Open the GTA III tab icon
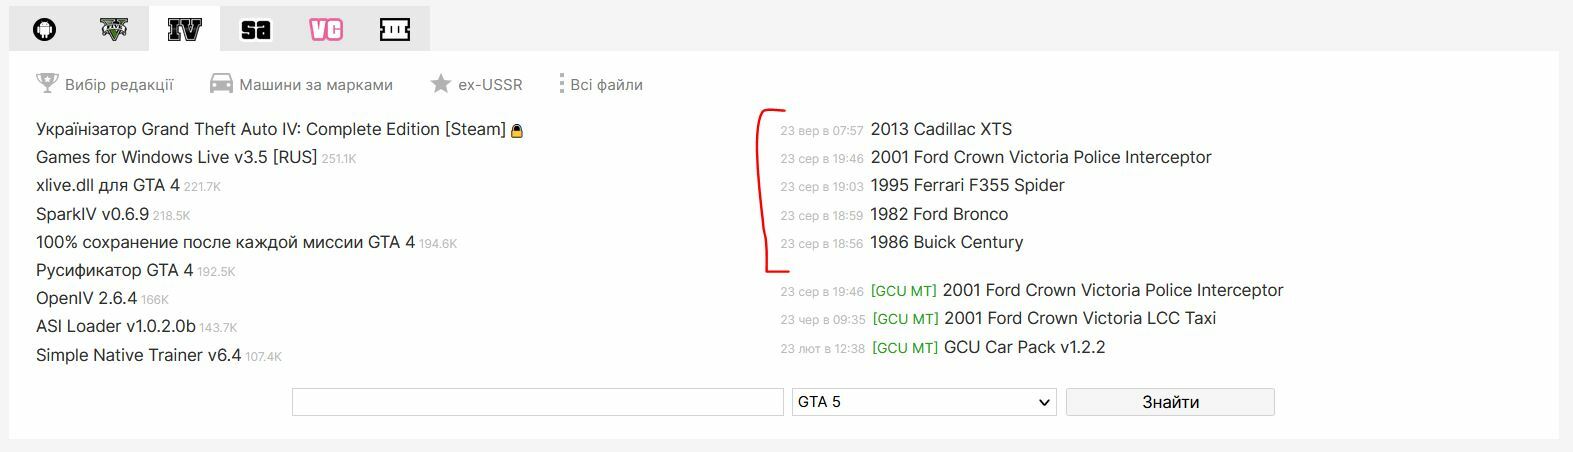 point(395,29)
